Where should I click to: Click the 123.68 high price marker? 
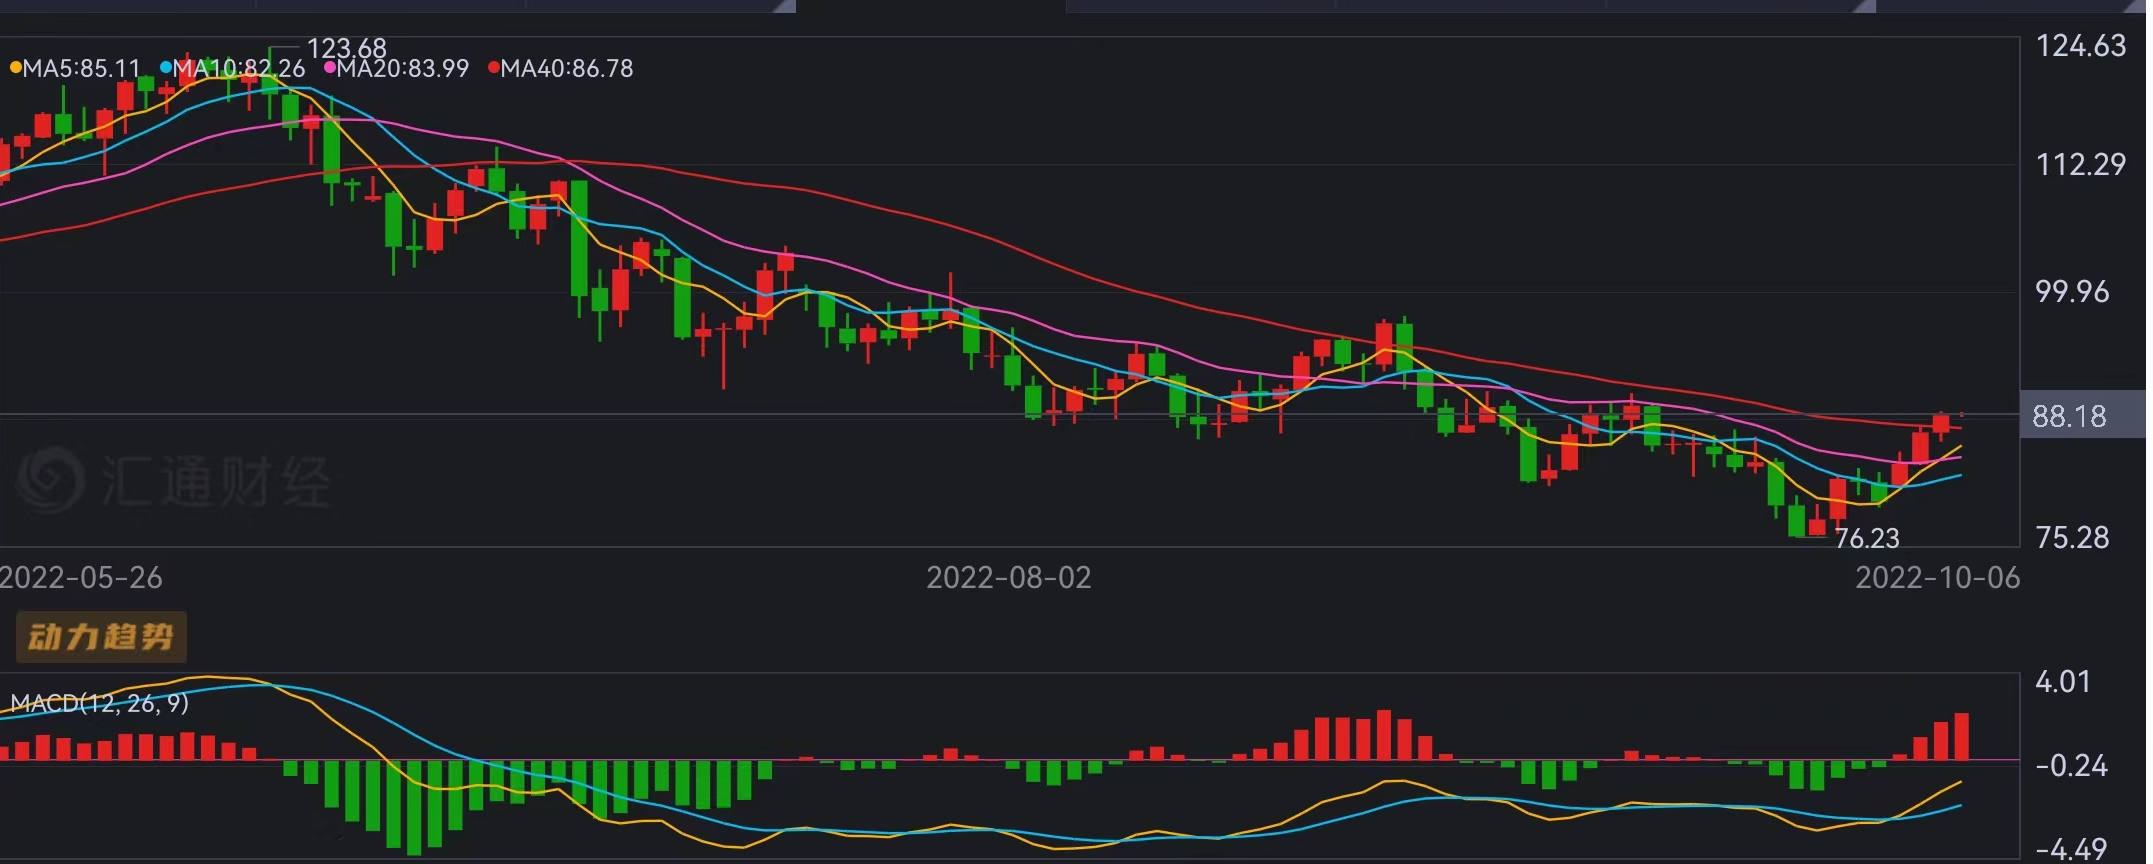(x=346, y=48)
